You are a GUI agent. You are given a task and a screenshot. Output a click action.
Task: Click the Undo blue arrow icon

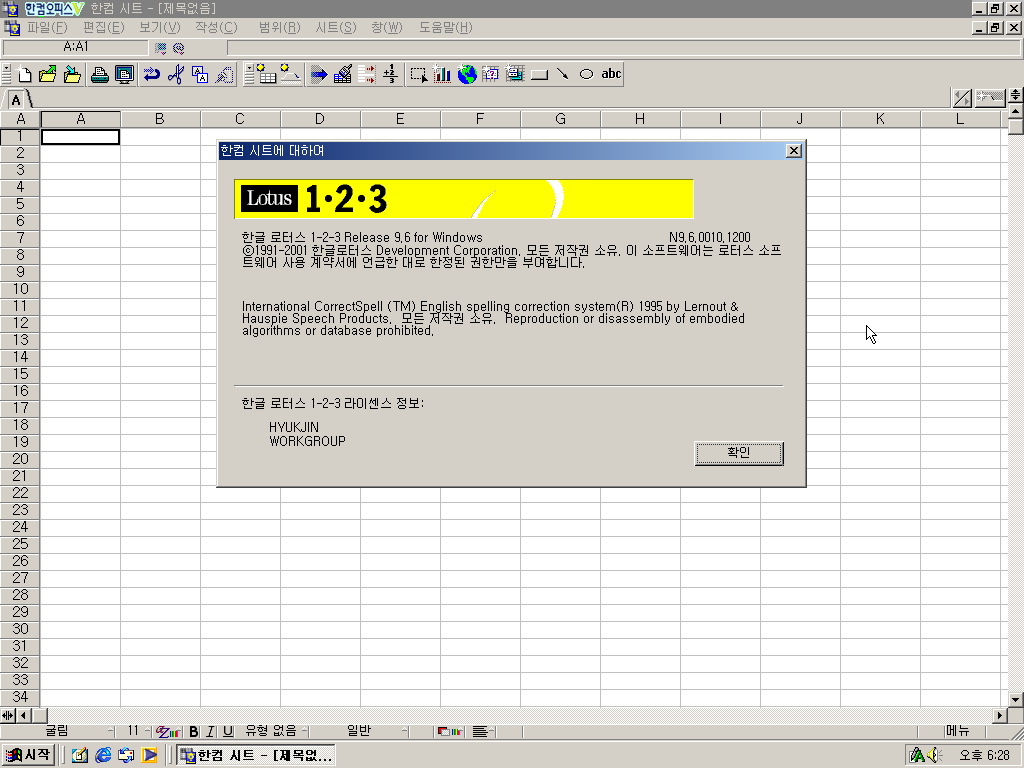click(x=152, y=74)
